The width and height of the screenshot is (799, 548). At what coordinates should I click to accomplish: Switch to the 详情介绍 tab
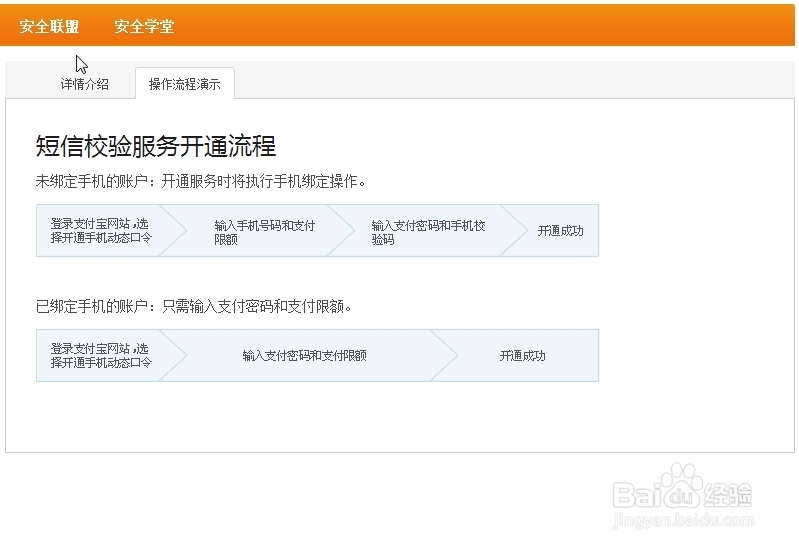[x=84, y=84]
